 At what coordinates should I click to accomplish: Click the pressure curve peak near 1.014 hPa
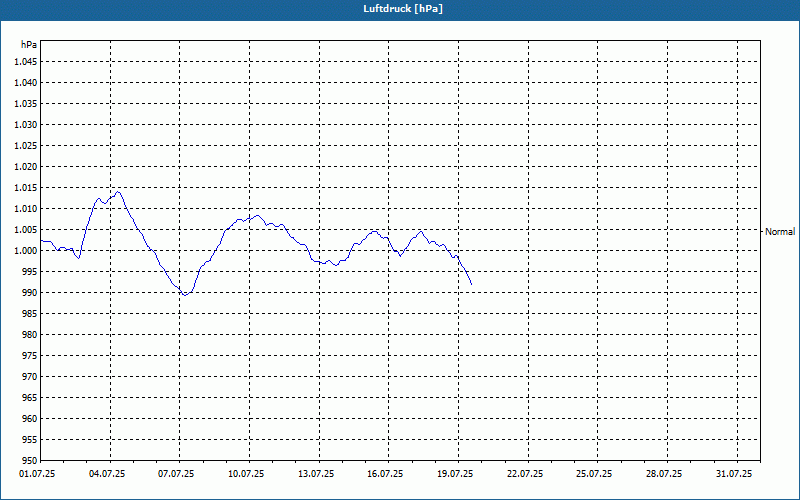(118, 192)
